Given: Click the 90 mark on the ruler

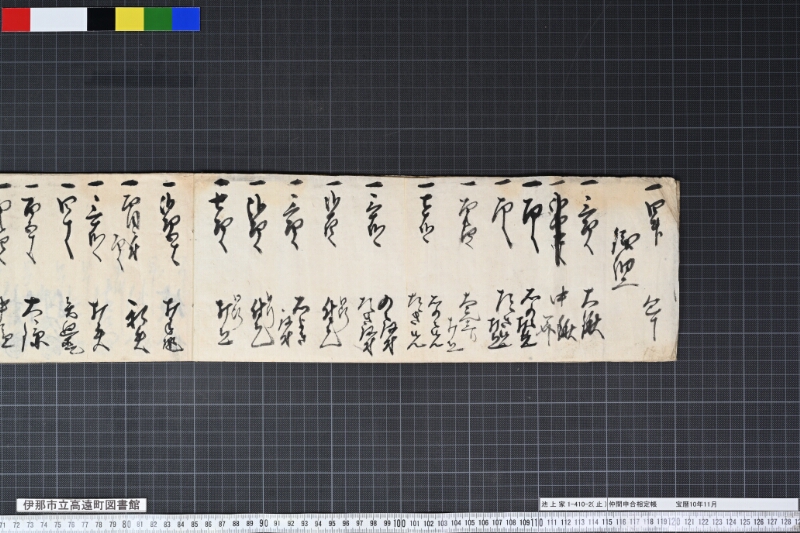Looking at the screenshot, I should point(263,523).
